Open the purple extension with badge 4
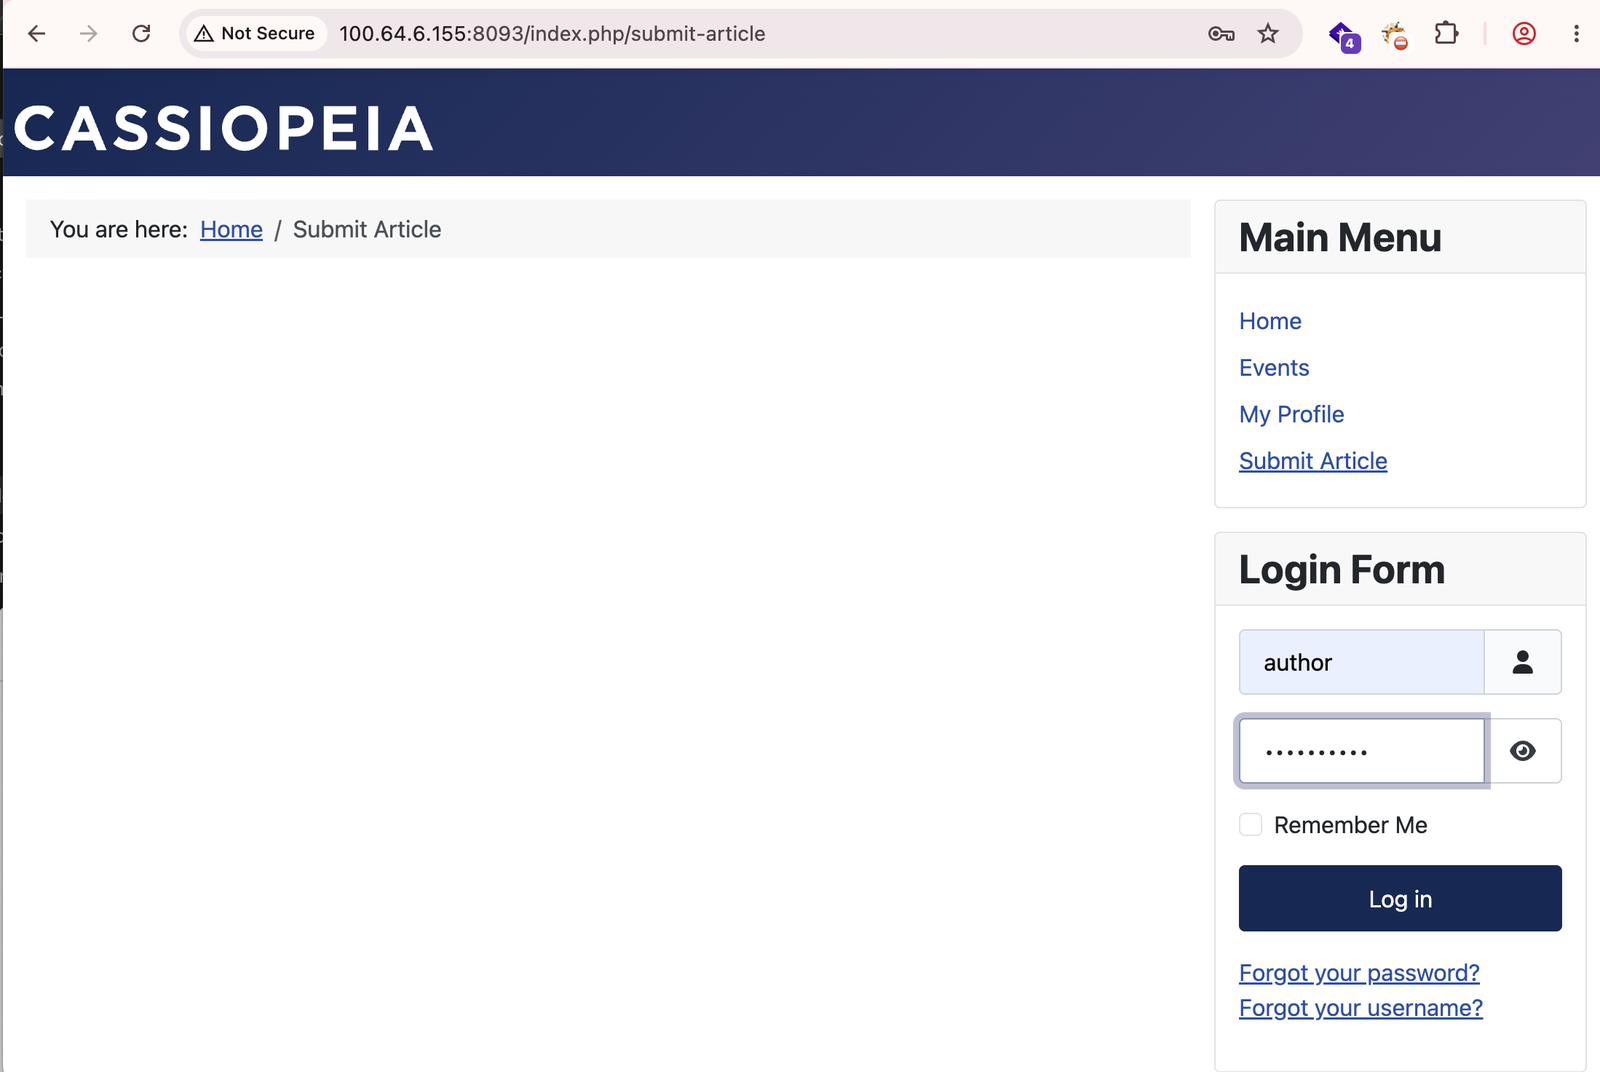Screen dimensions: 1600x1072 point(1344,36)
